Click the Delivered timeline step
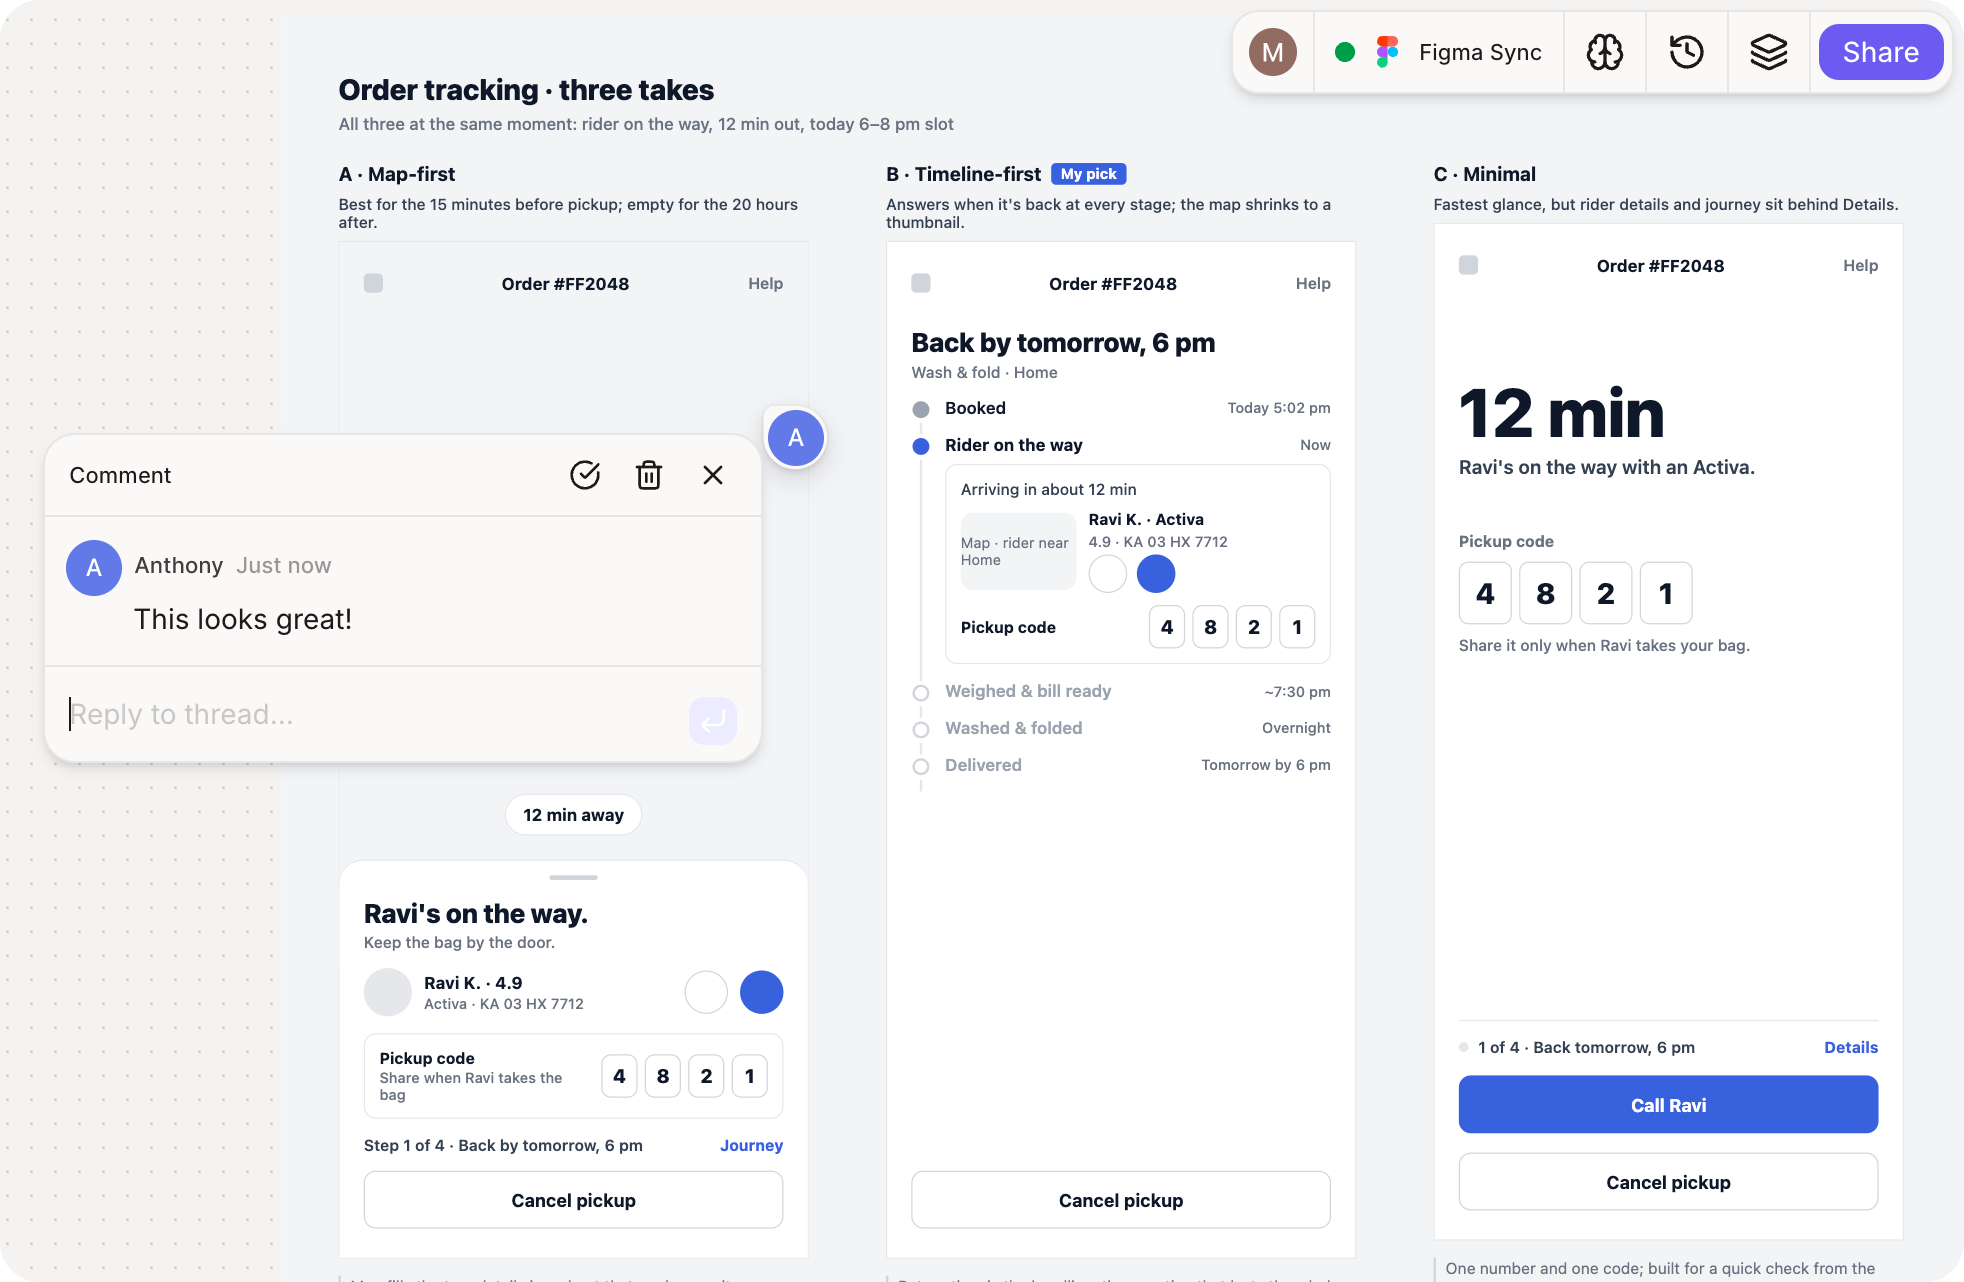1964x1282 pixels. click(x=1121, y=765)
